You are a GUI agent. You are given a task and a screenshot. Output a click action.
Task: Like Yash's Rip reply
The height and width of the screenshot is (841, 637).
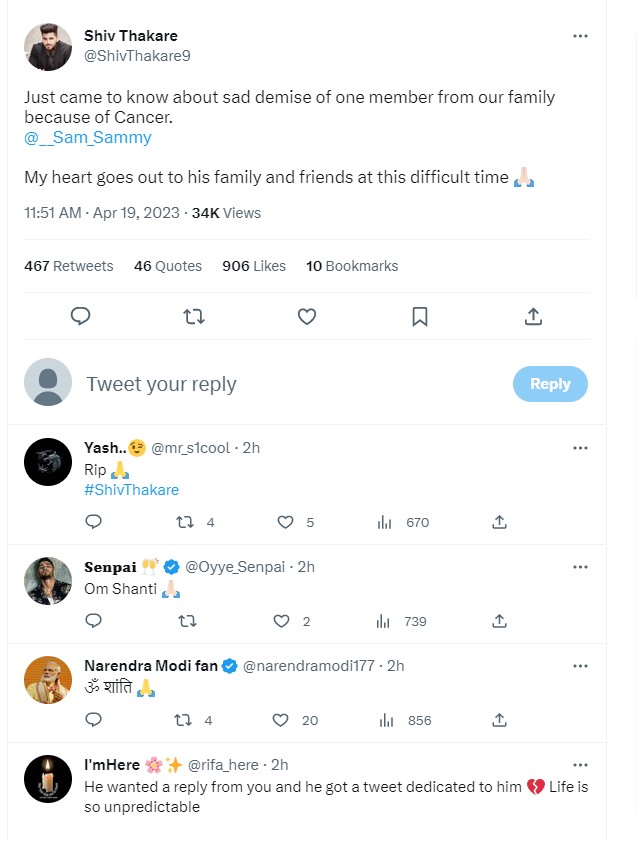point(285,522)
